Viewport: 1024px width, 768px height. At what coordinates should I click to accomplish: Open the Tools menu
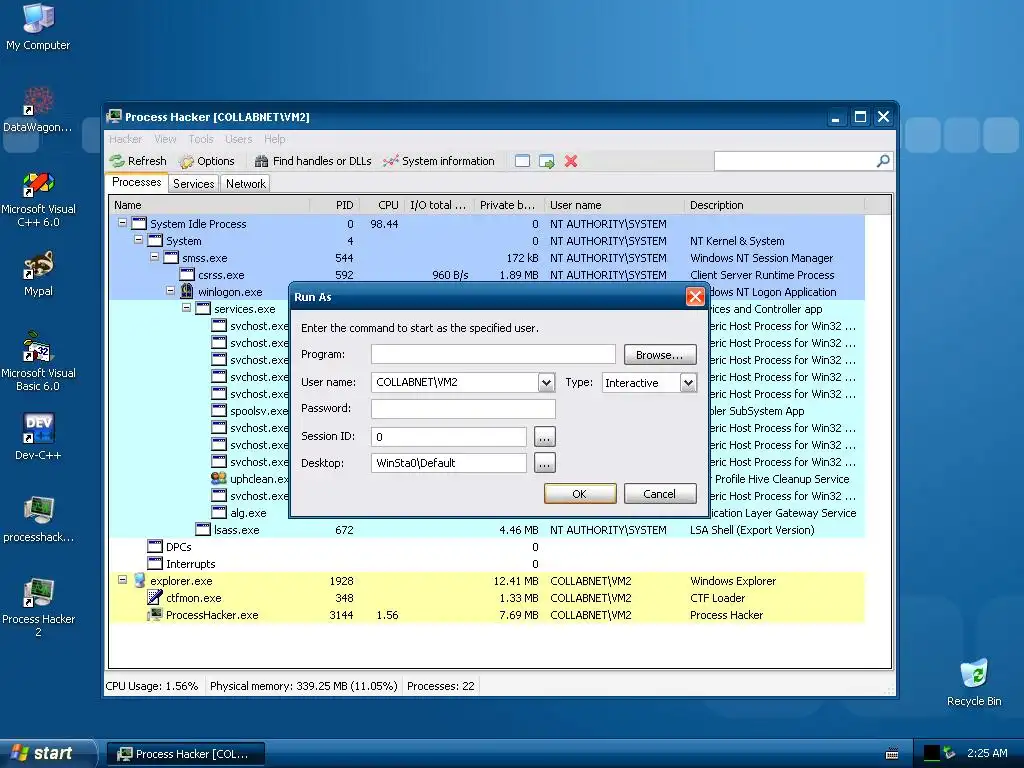tap(201, 139)
